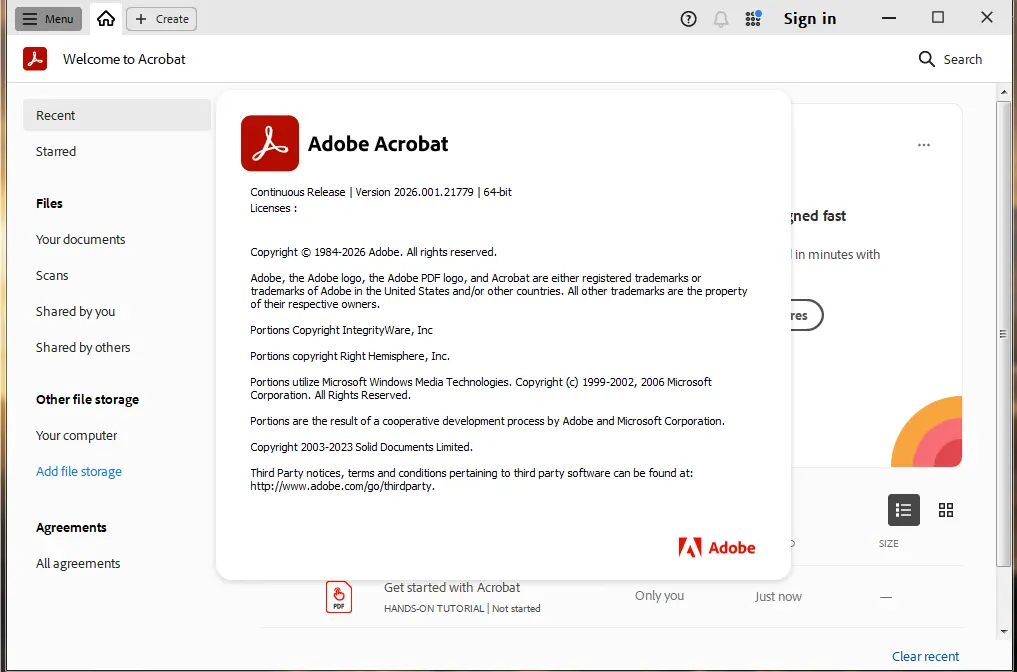
Task: Open the hamburger Menu button
Action: coord(48,19)
